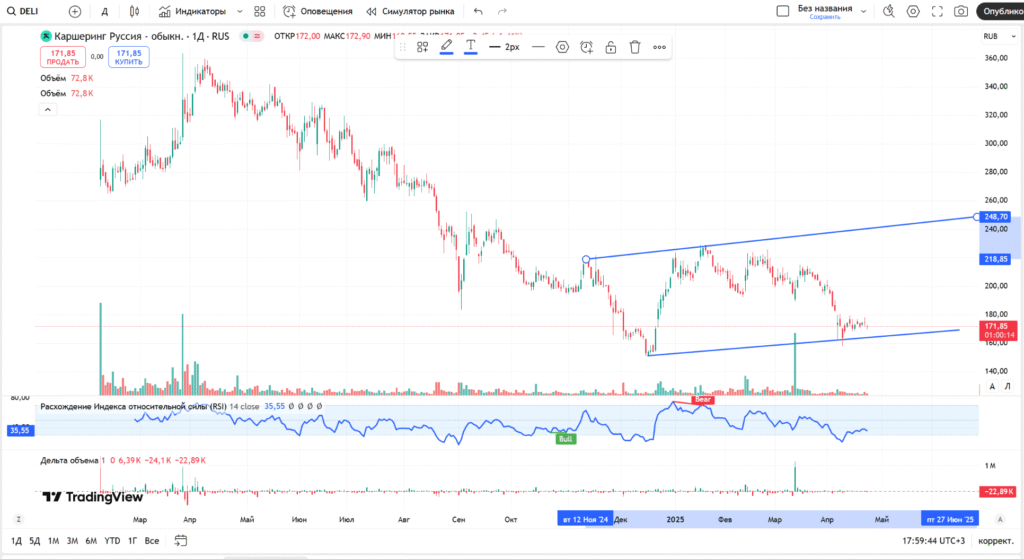The height and width of the screenshot is (559, 1024).
Task: Click price label 218,85 on scale
Action: point(995,259)
